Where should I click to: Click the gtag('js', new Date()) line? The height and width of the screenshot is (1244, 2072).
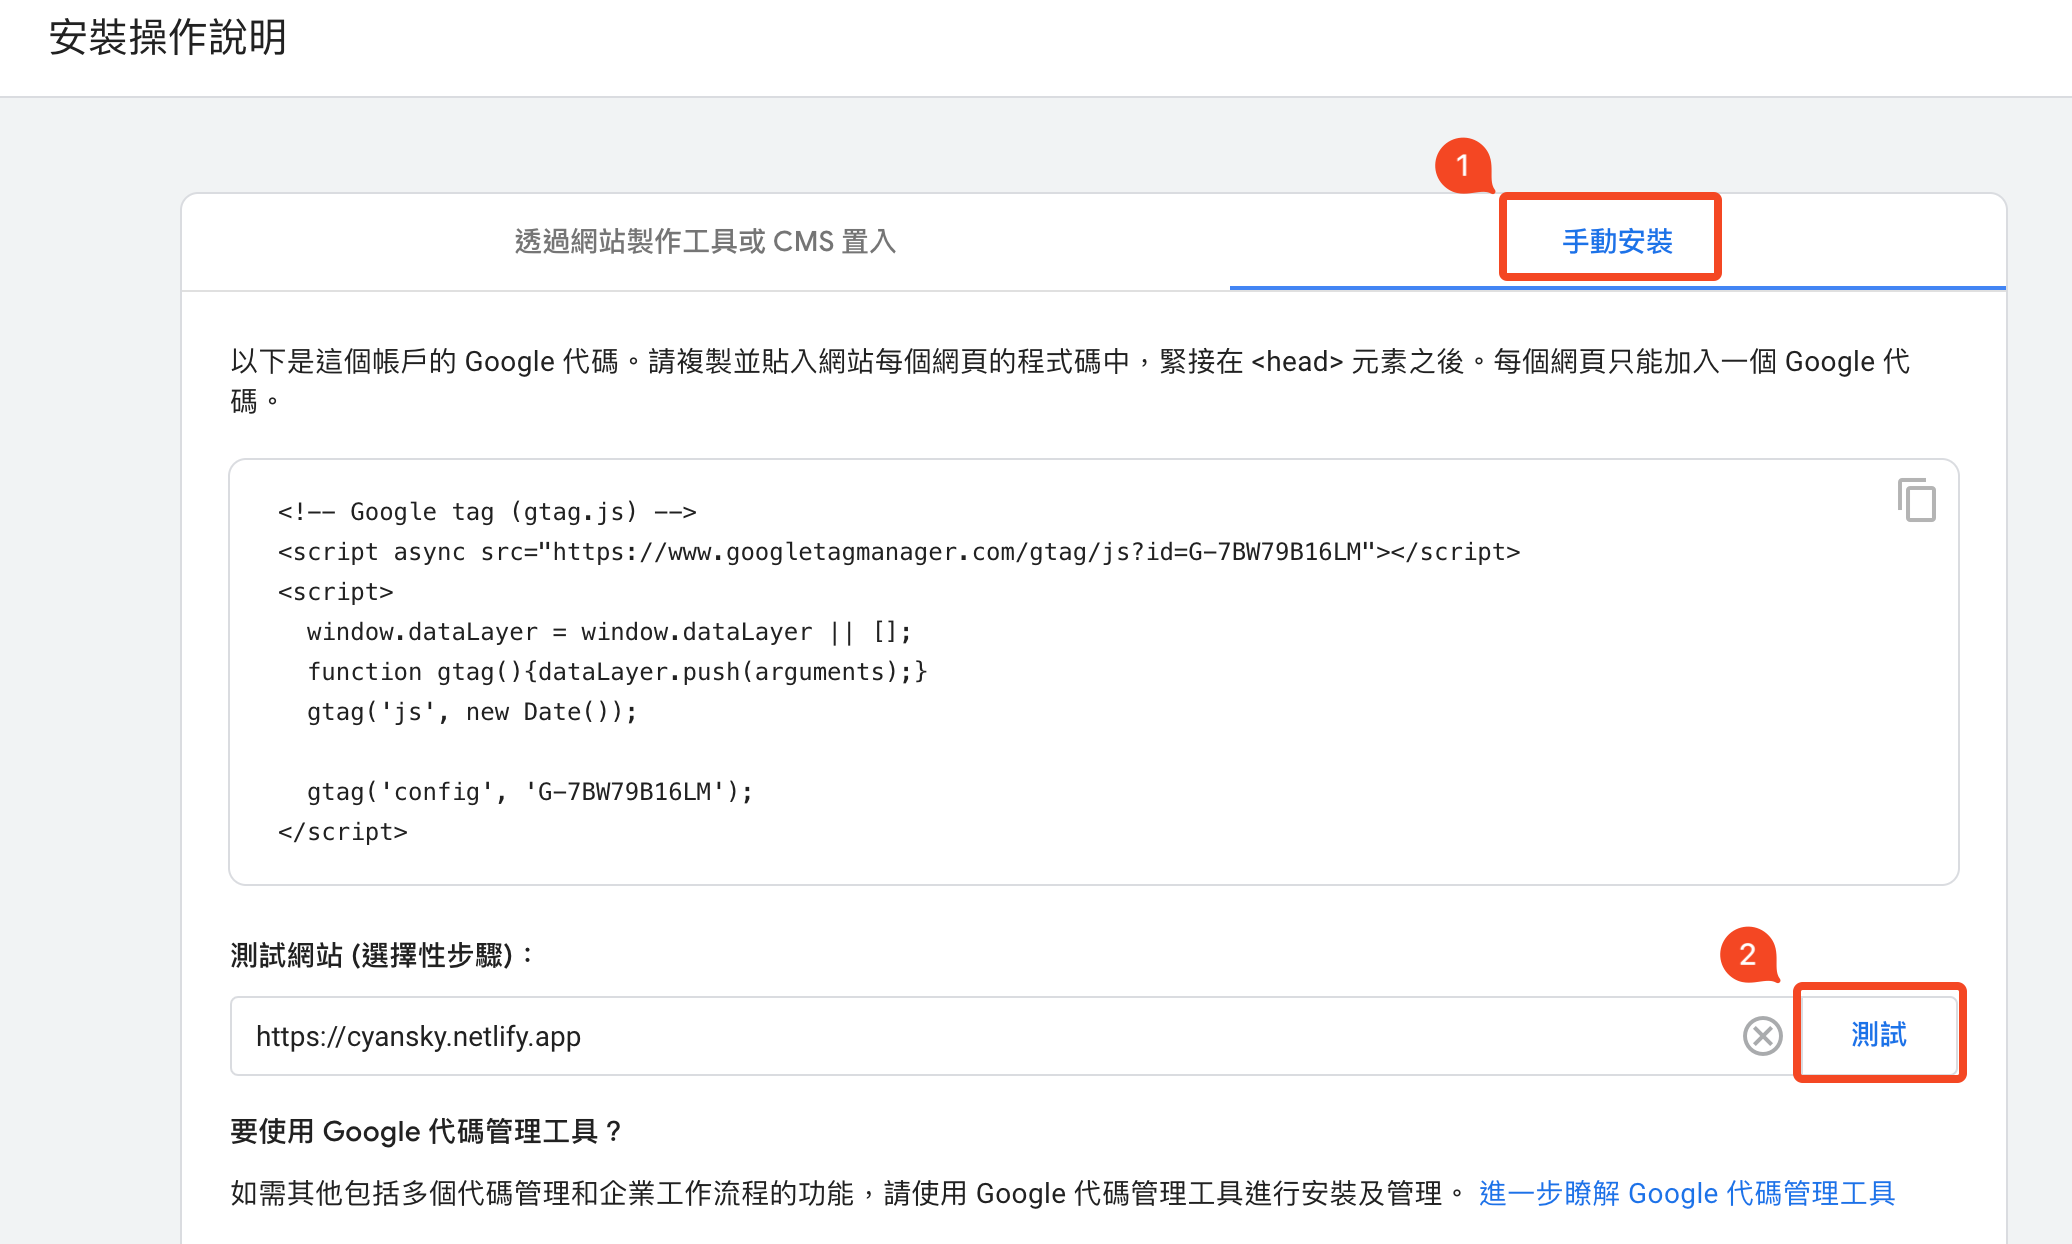472,712
